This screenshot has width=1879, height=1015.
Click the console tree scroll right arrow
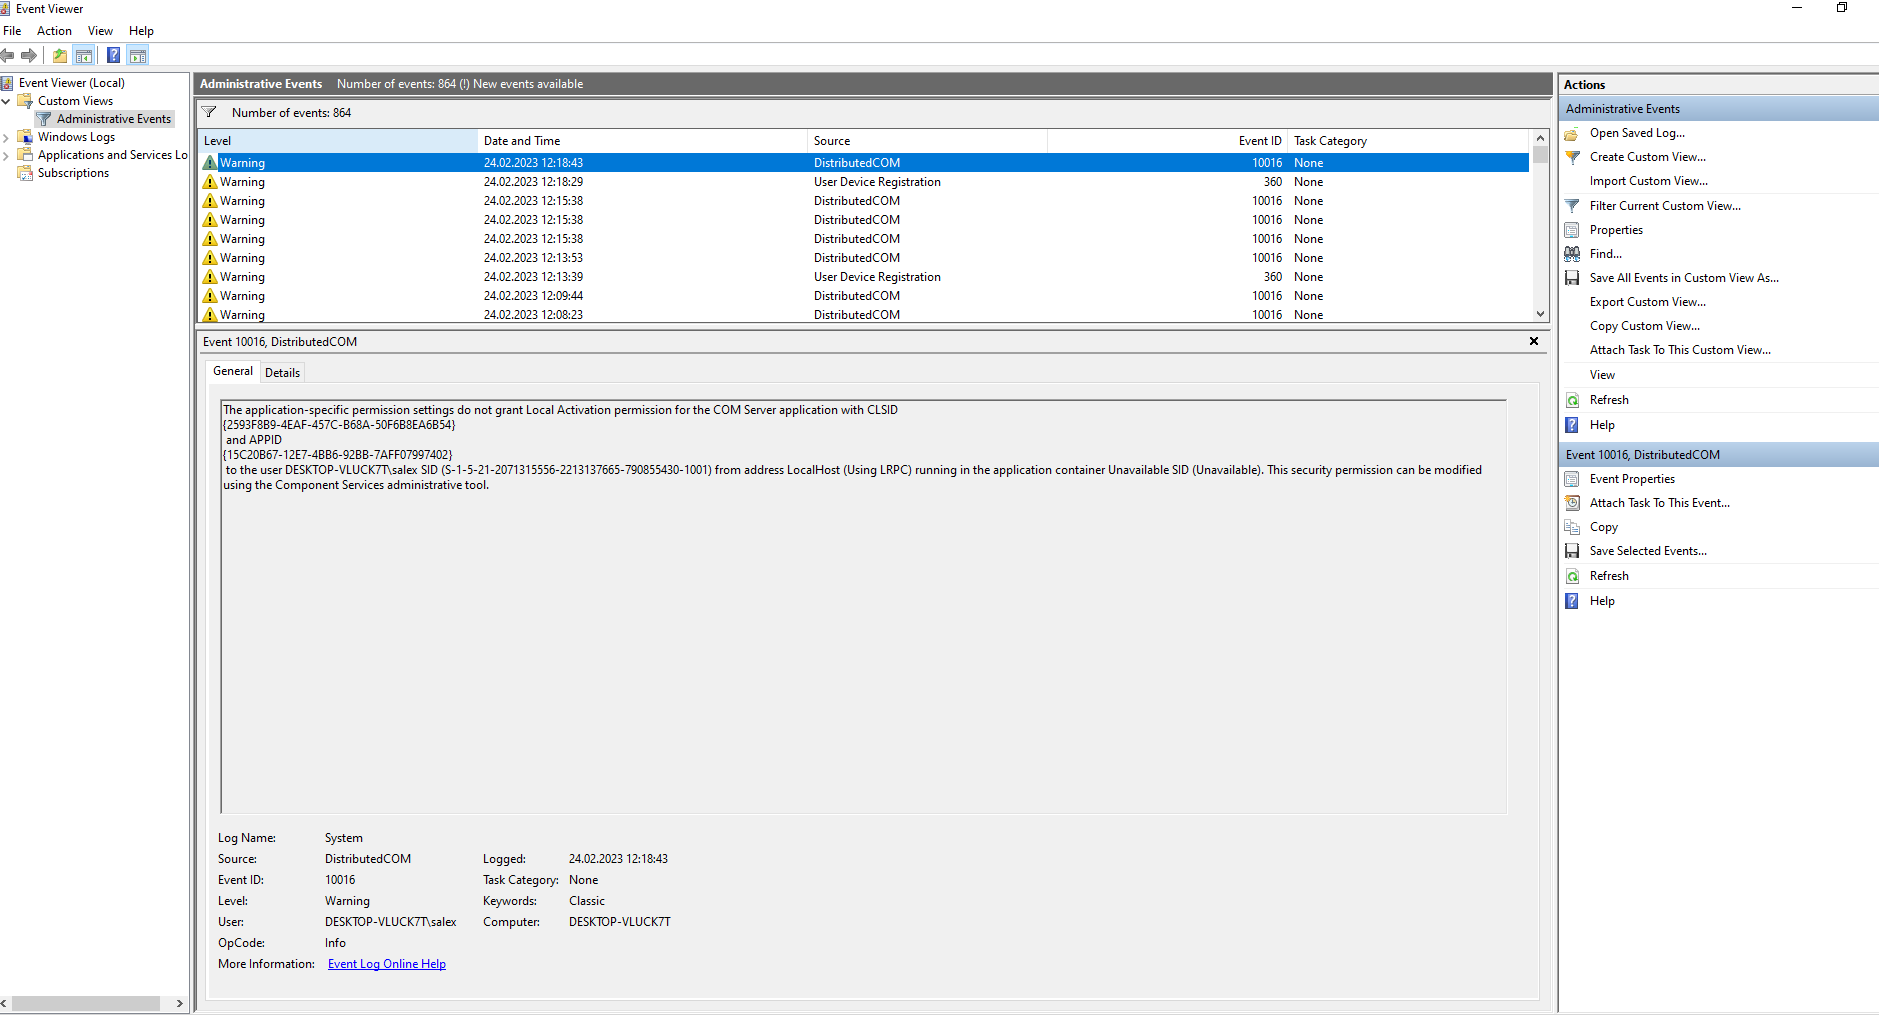pos(179,1003)
